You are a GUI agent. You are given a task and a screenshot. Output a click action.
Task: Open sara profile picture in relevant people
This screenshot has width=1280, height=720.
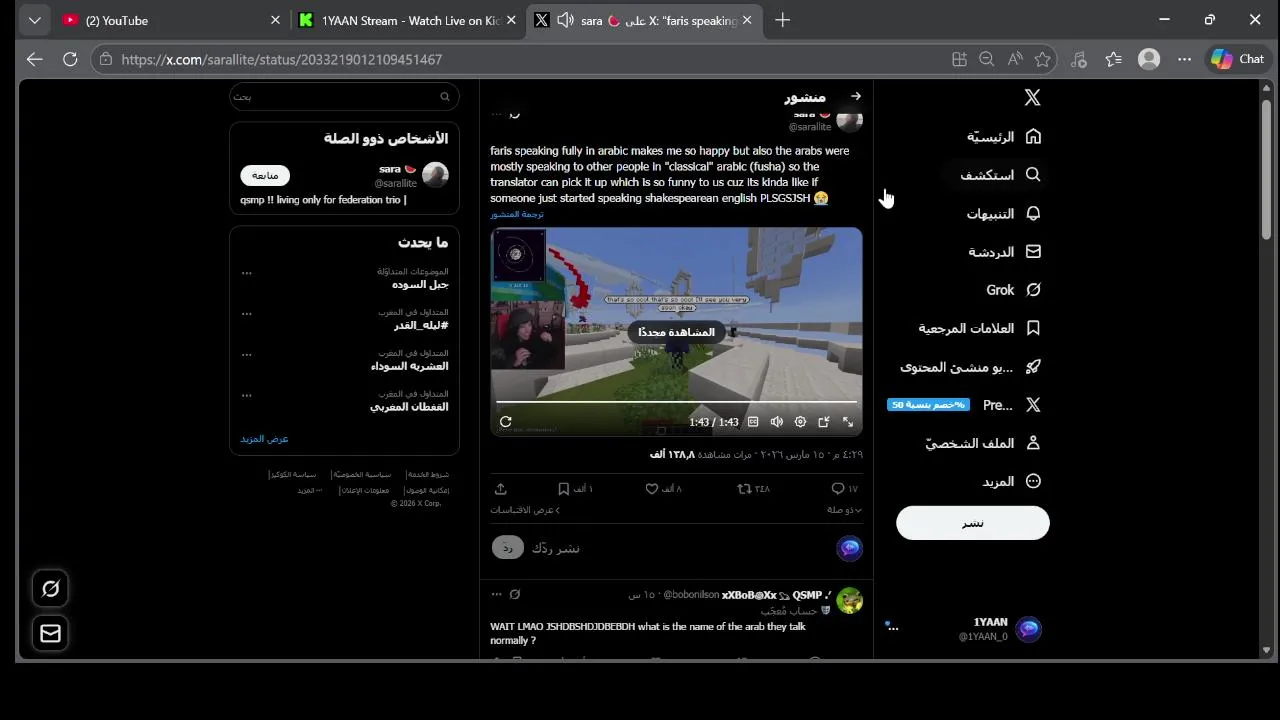point(435,175)
